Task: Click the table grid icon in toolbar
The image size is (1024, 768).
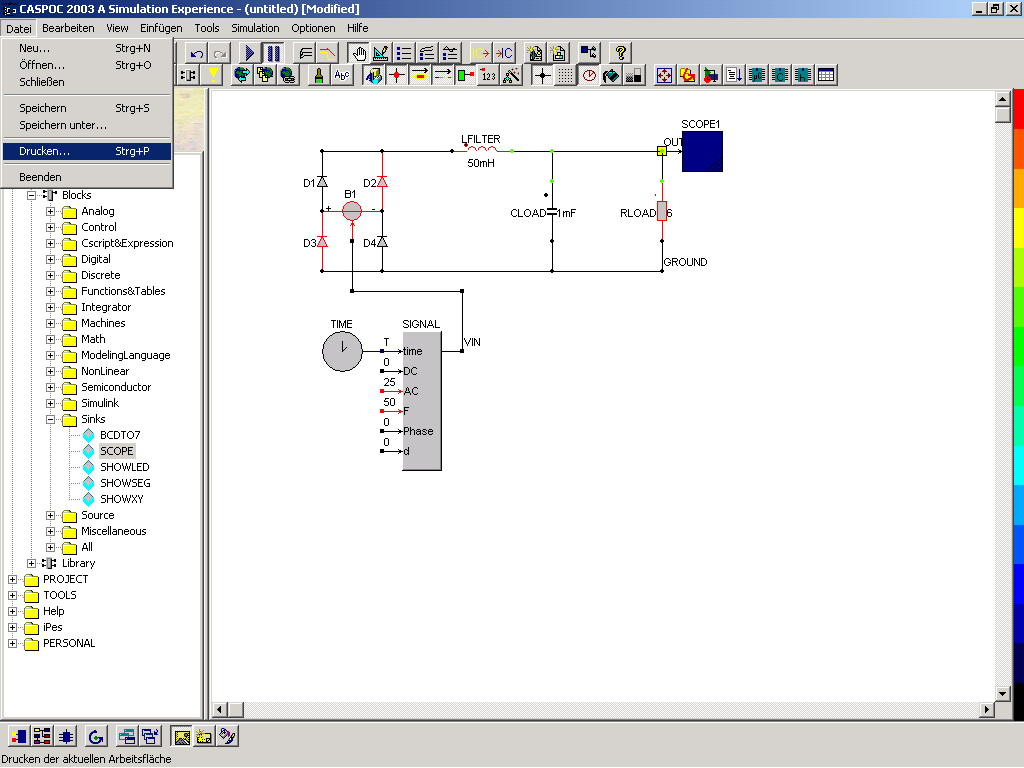Action: click(x=826, y=76)
